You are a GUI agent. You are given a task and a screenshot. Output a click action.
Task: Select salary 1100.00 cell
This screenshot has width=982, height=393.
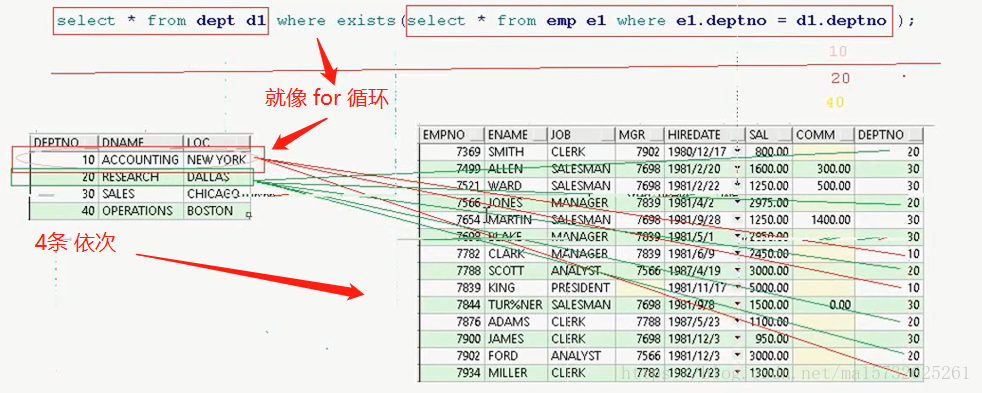(769, 322)
